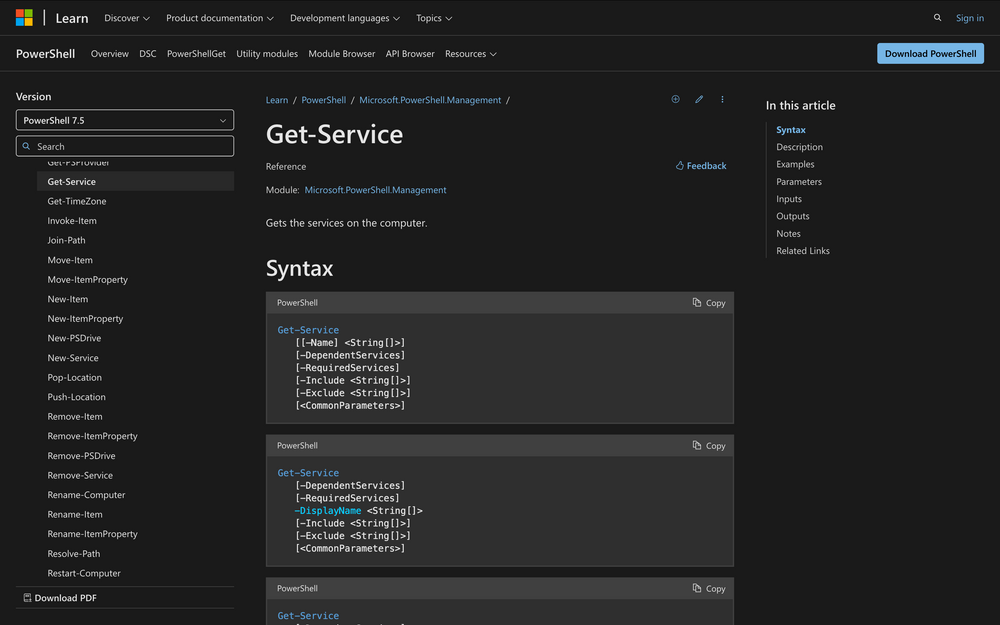Open the Module Browser tab

(341, 54)
